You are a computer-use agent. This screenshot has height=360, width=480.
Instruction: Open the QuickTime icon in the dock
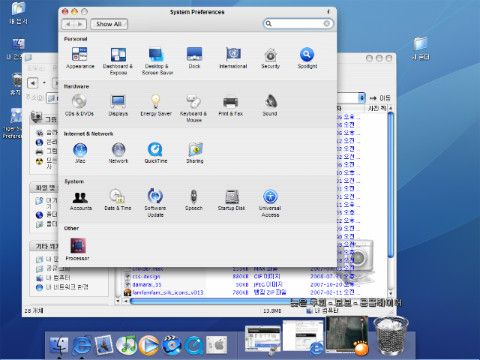click(x=194, y=345)
